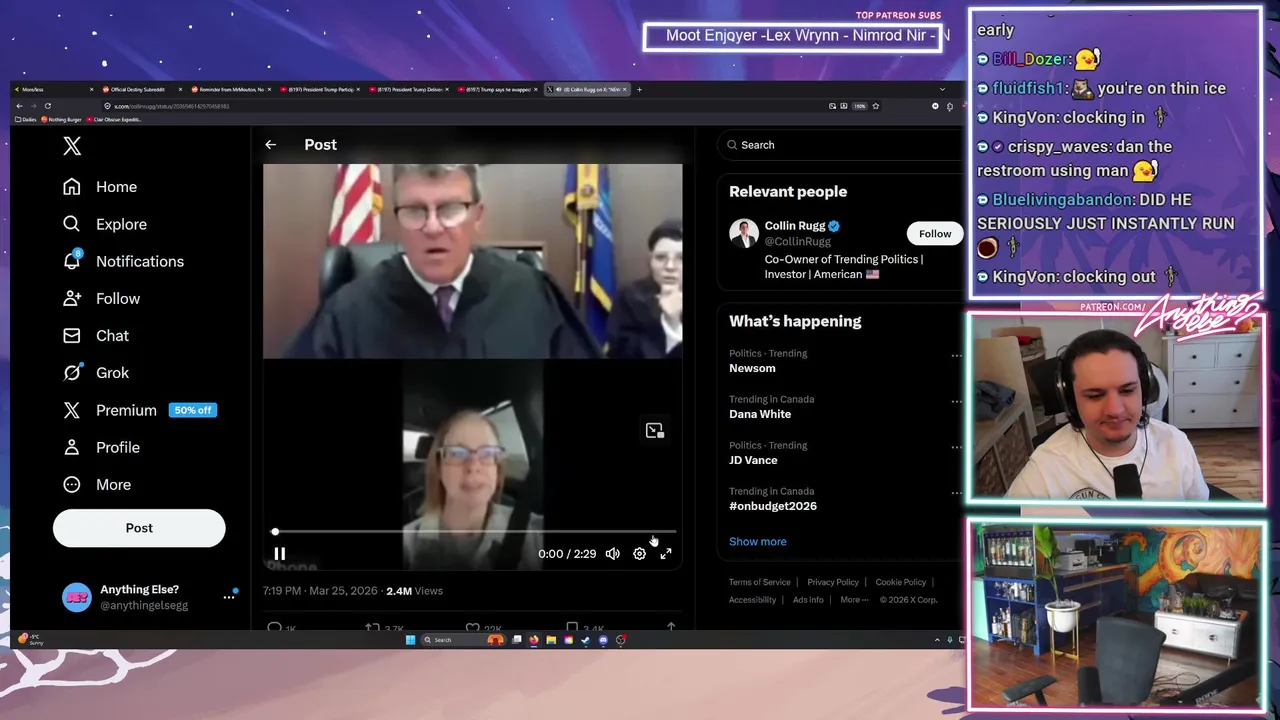Follow Collin Rugg
1280x720 pixels.
click(x=935, y=234)
